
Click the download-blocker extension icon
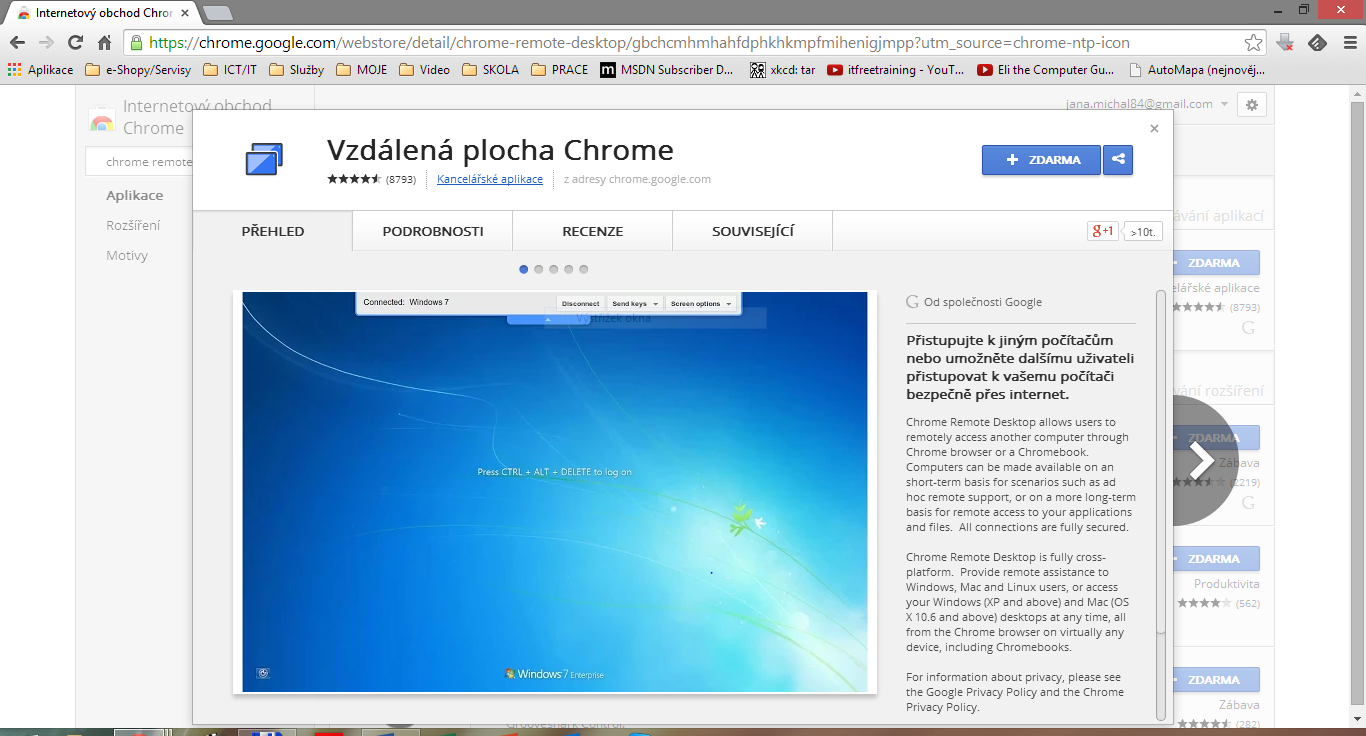[1284, 42]
